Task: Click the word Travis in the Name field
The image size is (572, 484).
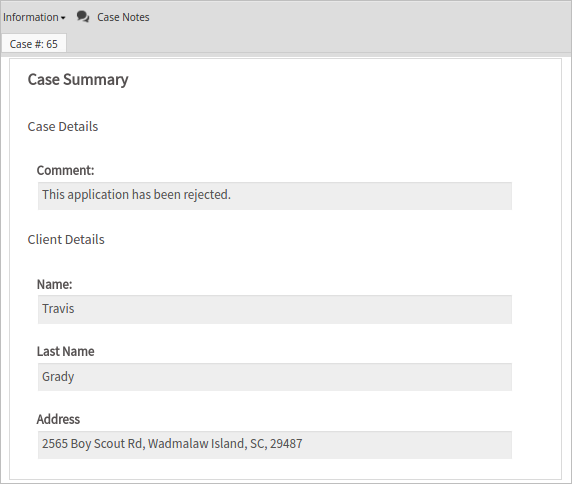Action: point(58,309)
